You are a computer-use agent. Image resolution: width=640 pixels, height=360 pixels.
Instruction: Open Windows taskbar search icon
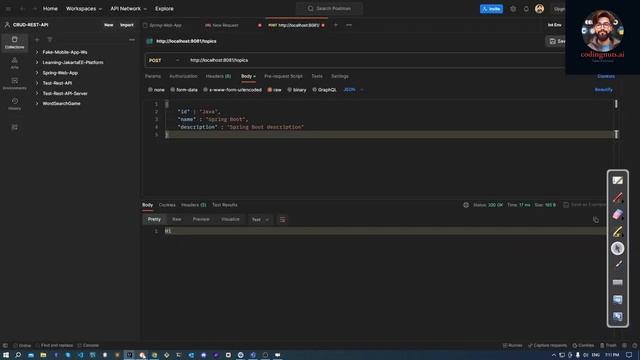pyautogui.click(x=18, y=355)
